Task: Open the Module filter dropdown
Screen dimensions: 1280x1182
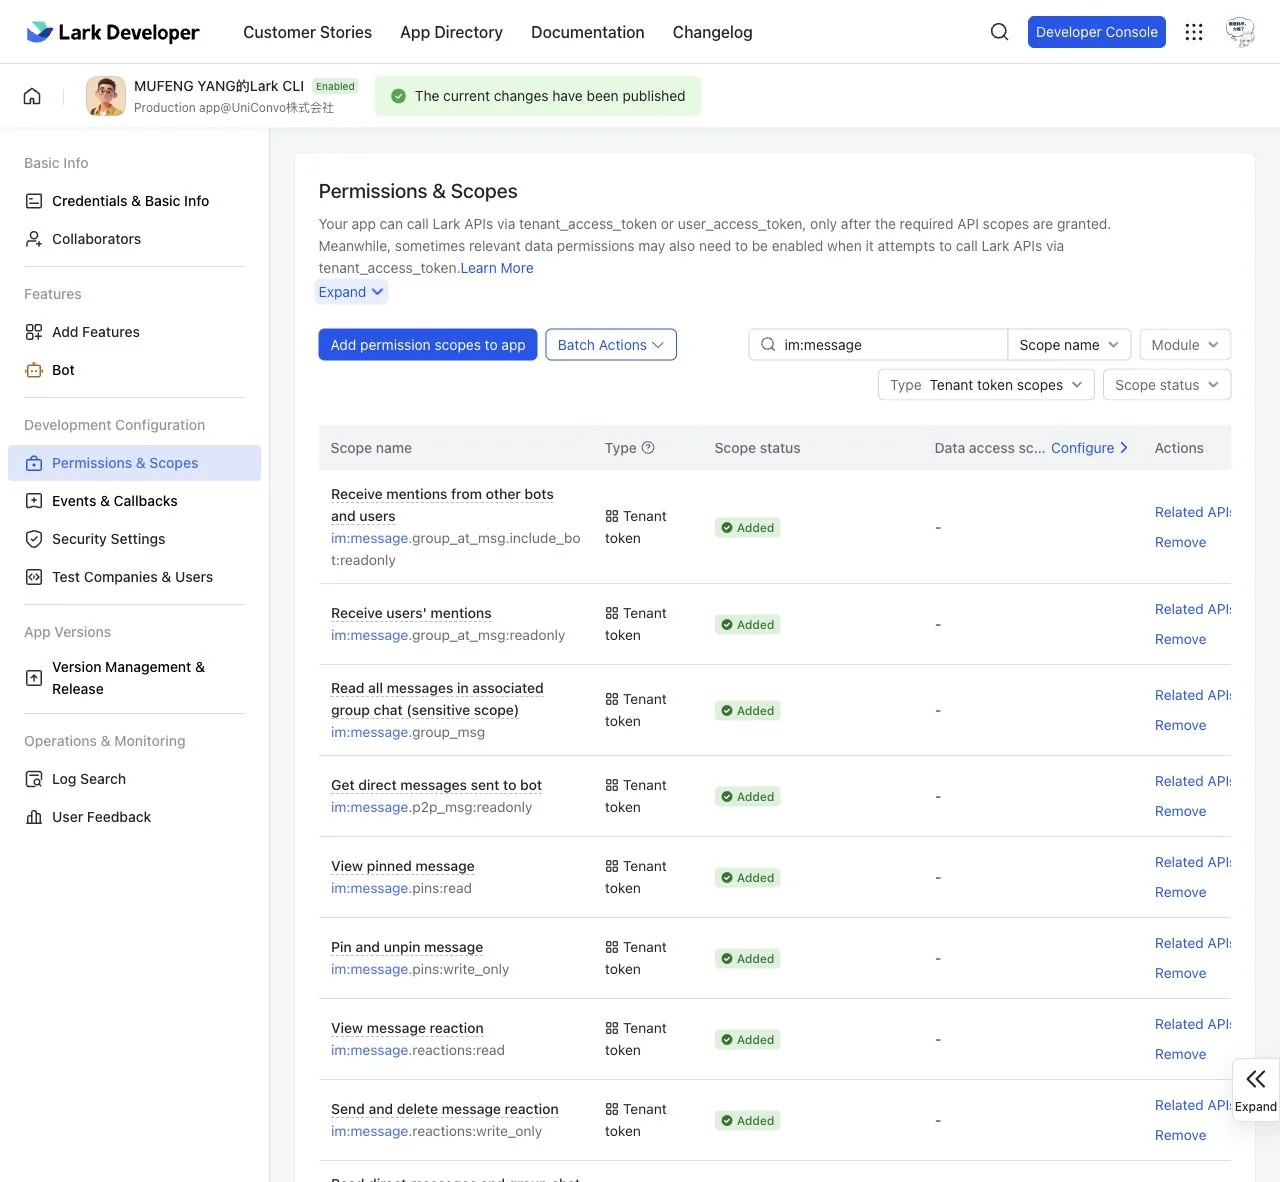Action: [x=1185, y=345]
